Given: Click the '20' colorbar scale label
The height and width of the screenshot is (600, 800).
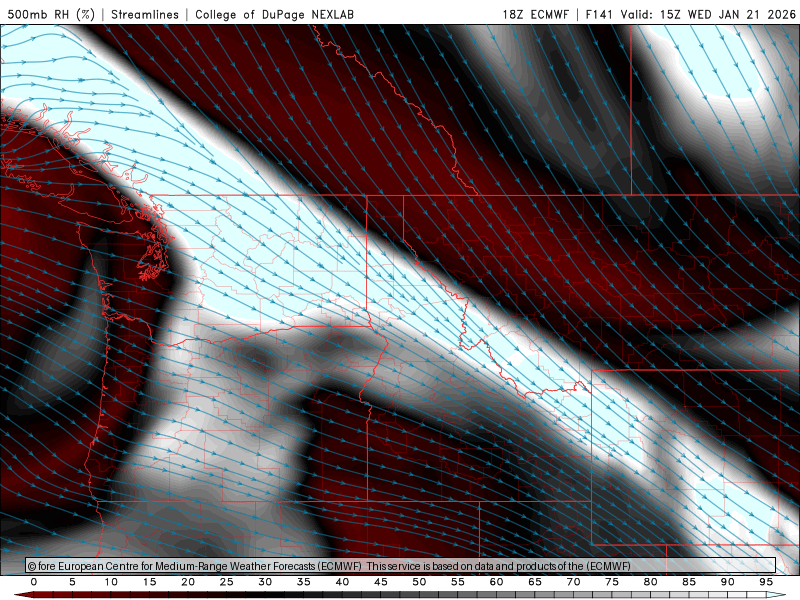Looking at the screenshot, I should coord(188,582).
